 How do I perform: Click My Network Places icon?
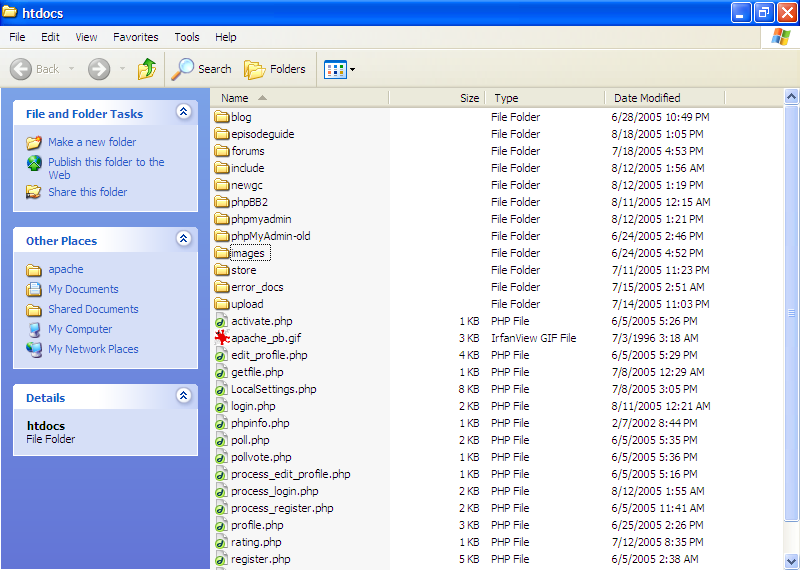click(34, 349)
